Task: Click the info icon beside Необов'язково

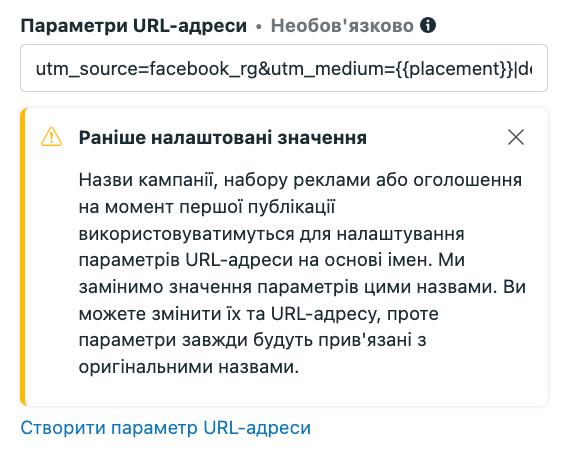Action: click(x=428, y=25)
